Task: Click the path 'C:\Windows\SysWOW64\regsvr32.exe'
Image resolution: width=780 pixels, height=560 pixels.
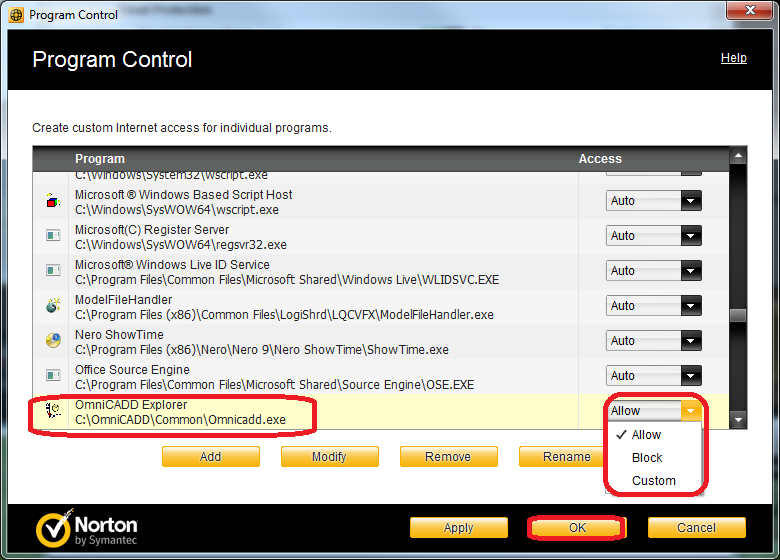Action: [x=181, y=245]
